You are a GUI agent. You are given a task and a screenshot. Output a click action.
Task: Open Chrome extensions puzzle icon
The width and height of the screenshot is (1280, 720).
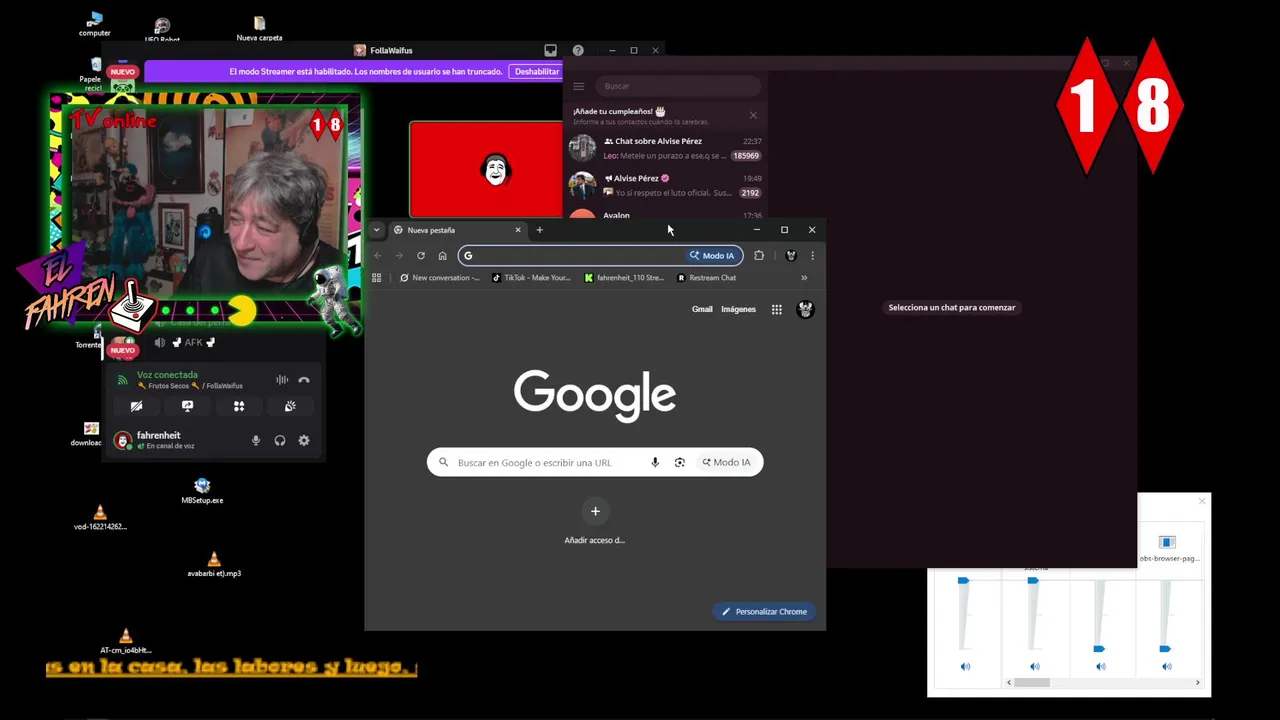[x=759, y=255]
